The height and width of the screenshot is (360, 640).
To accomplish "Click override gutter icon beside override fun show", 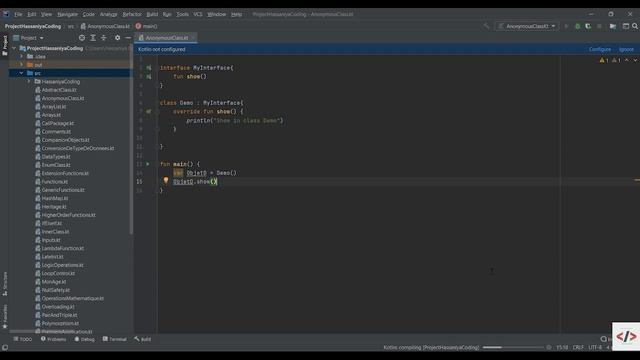I will pos(149,111).
